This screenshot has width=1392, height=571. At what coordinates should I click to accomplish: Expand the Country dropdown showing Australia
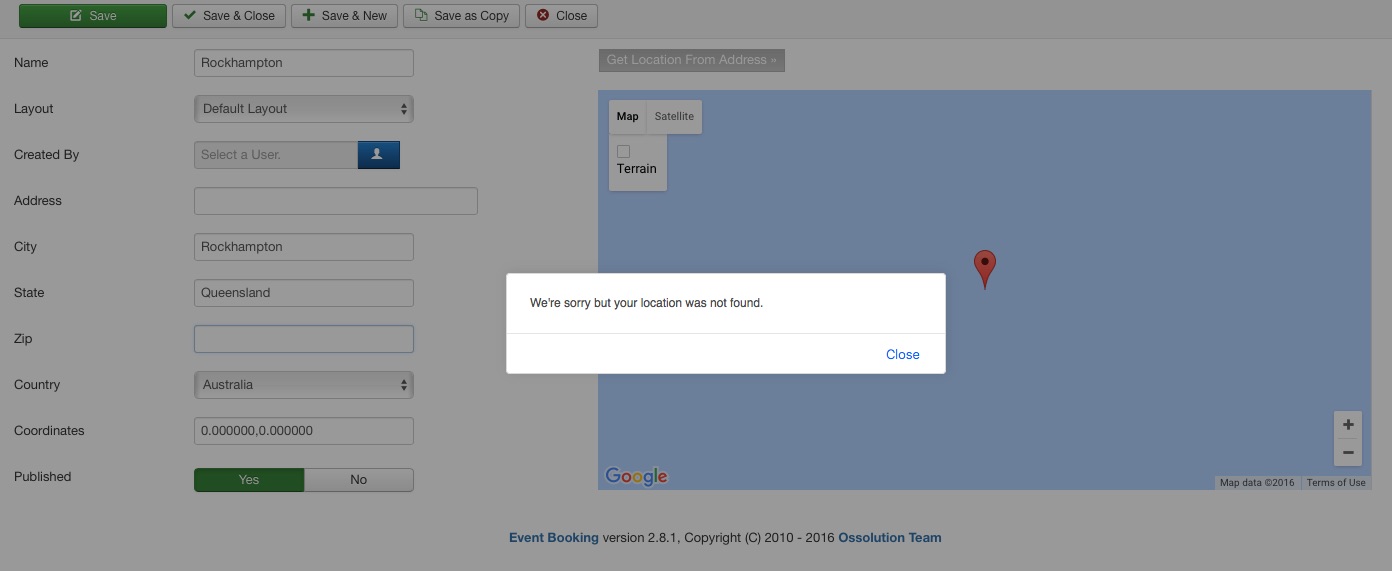pyautogui.click(x=303, y=385)
